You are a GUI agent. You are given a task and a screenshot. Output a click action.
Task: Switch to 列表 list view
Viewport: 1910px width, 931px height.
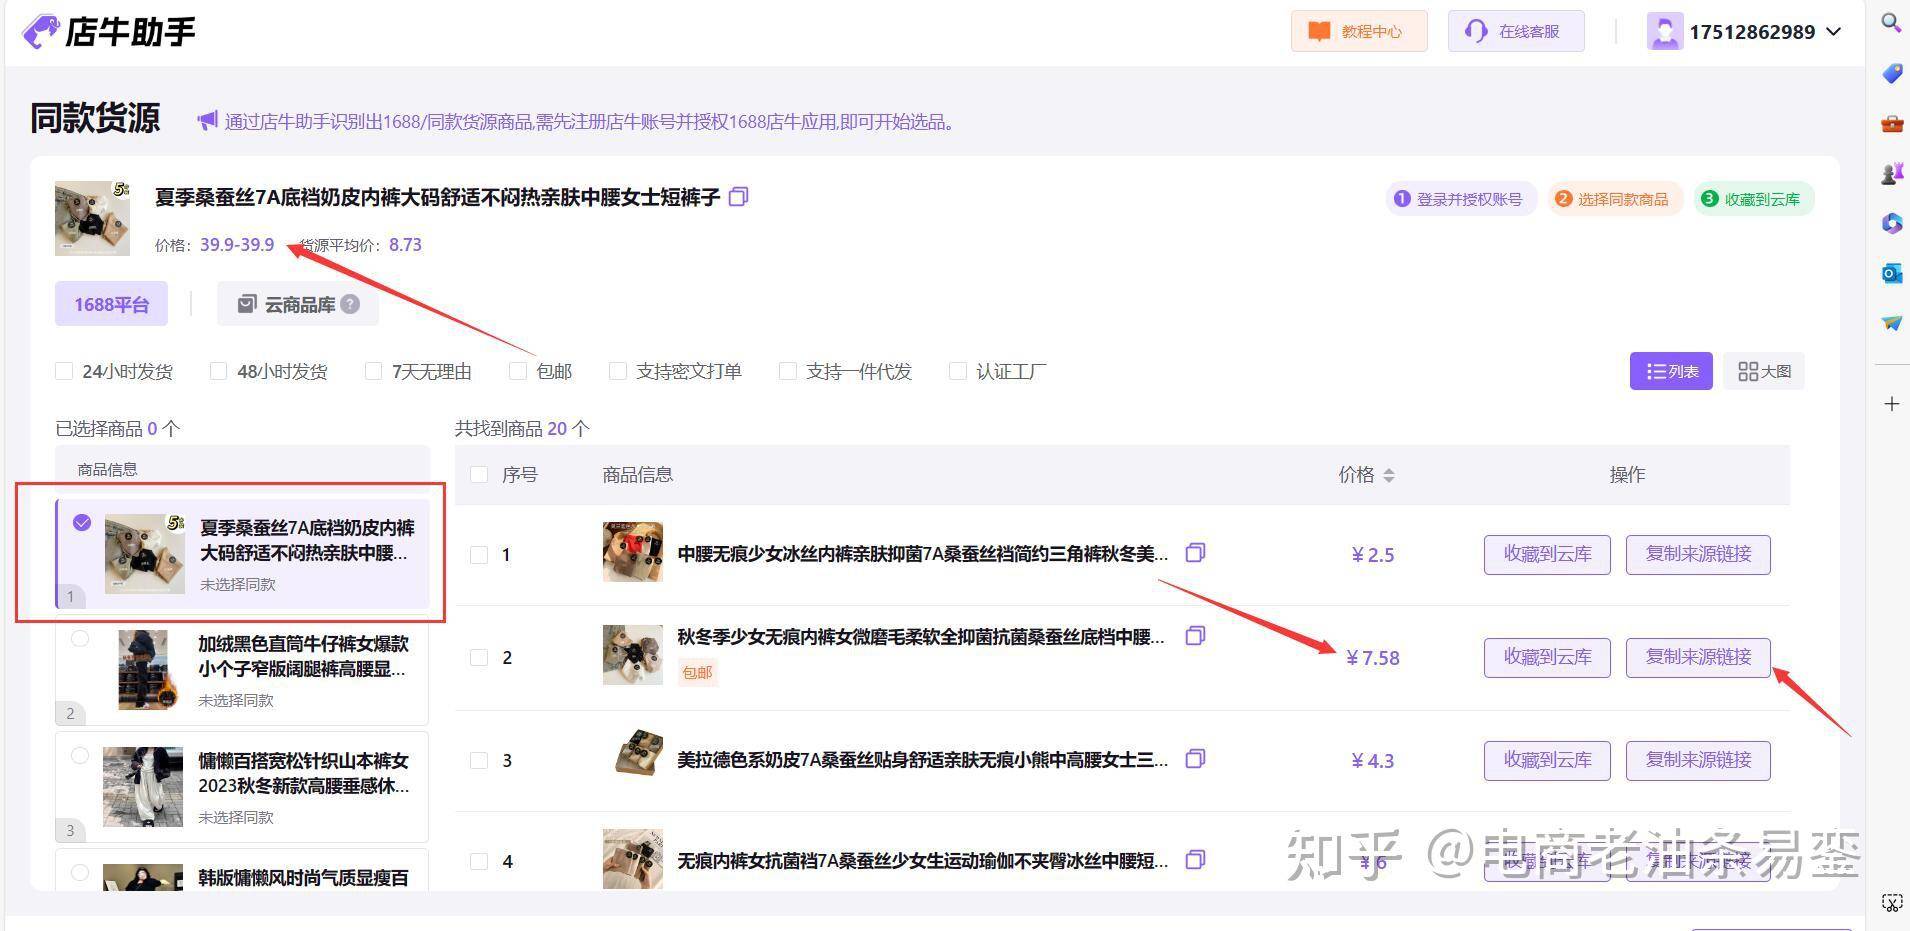[1671, 371]
